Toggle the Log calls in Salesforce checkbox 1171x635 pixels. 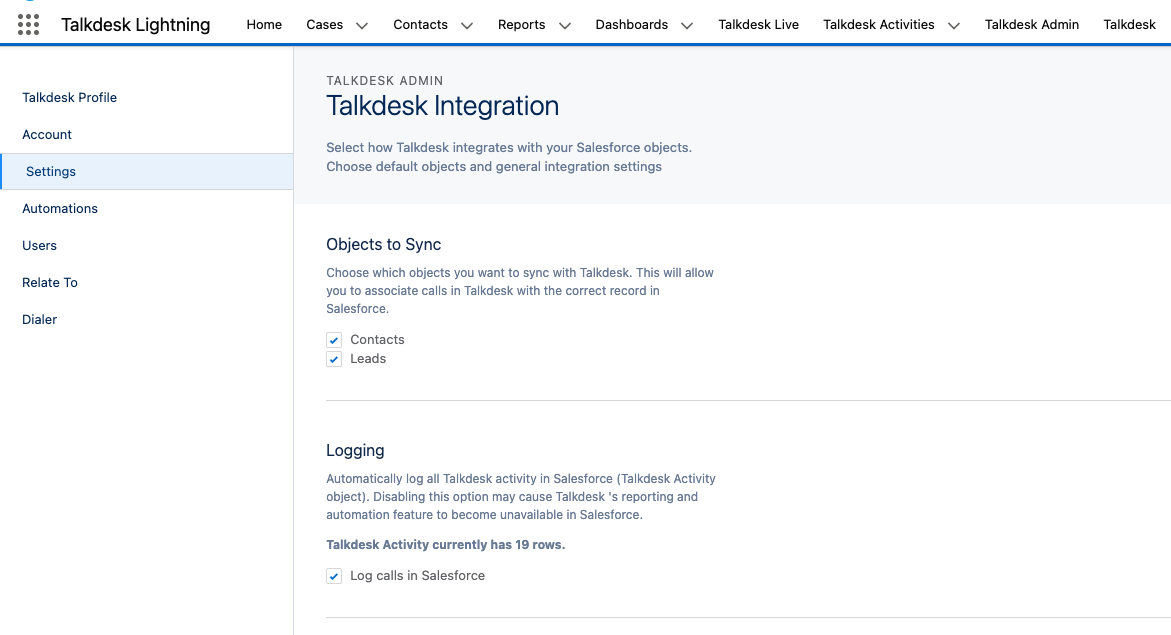coord(334,576)
